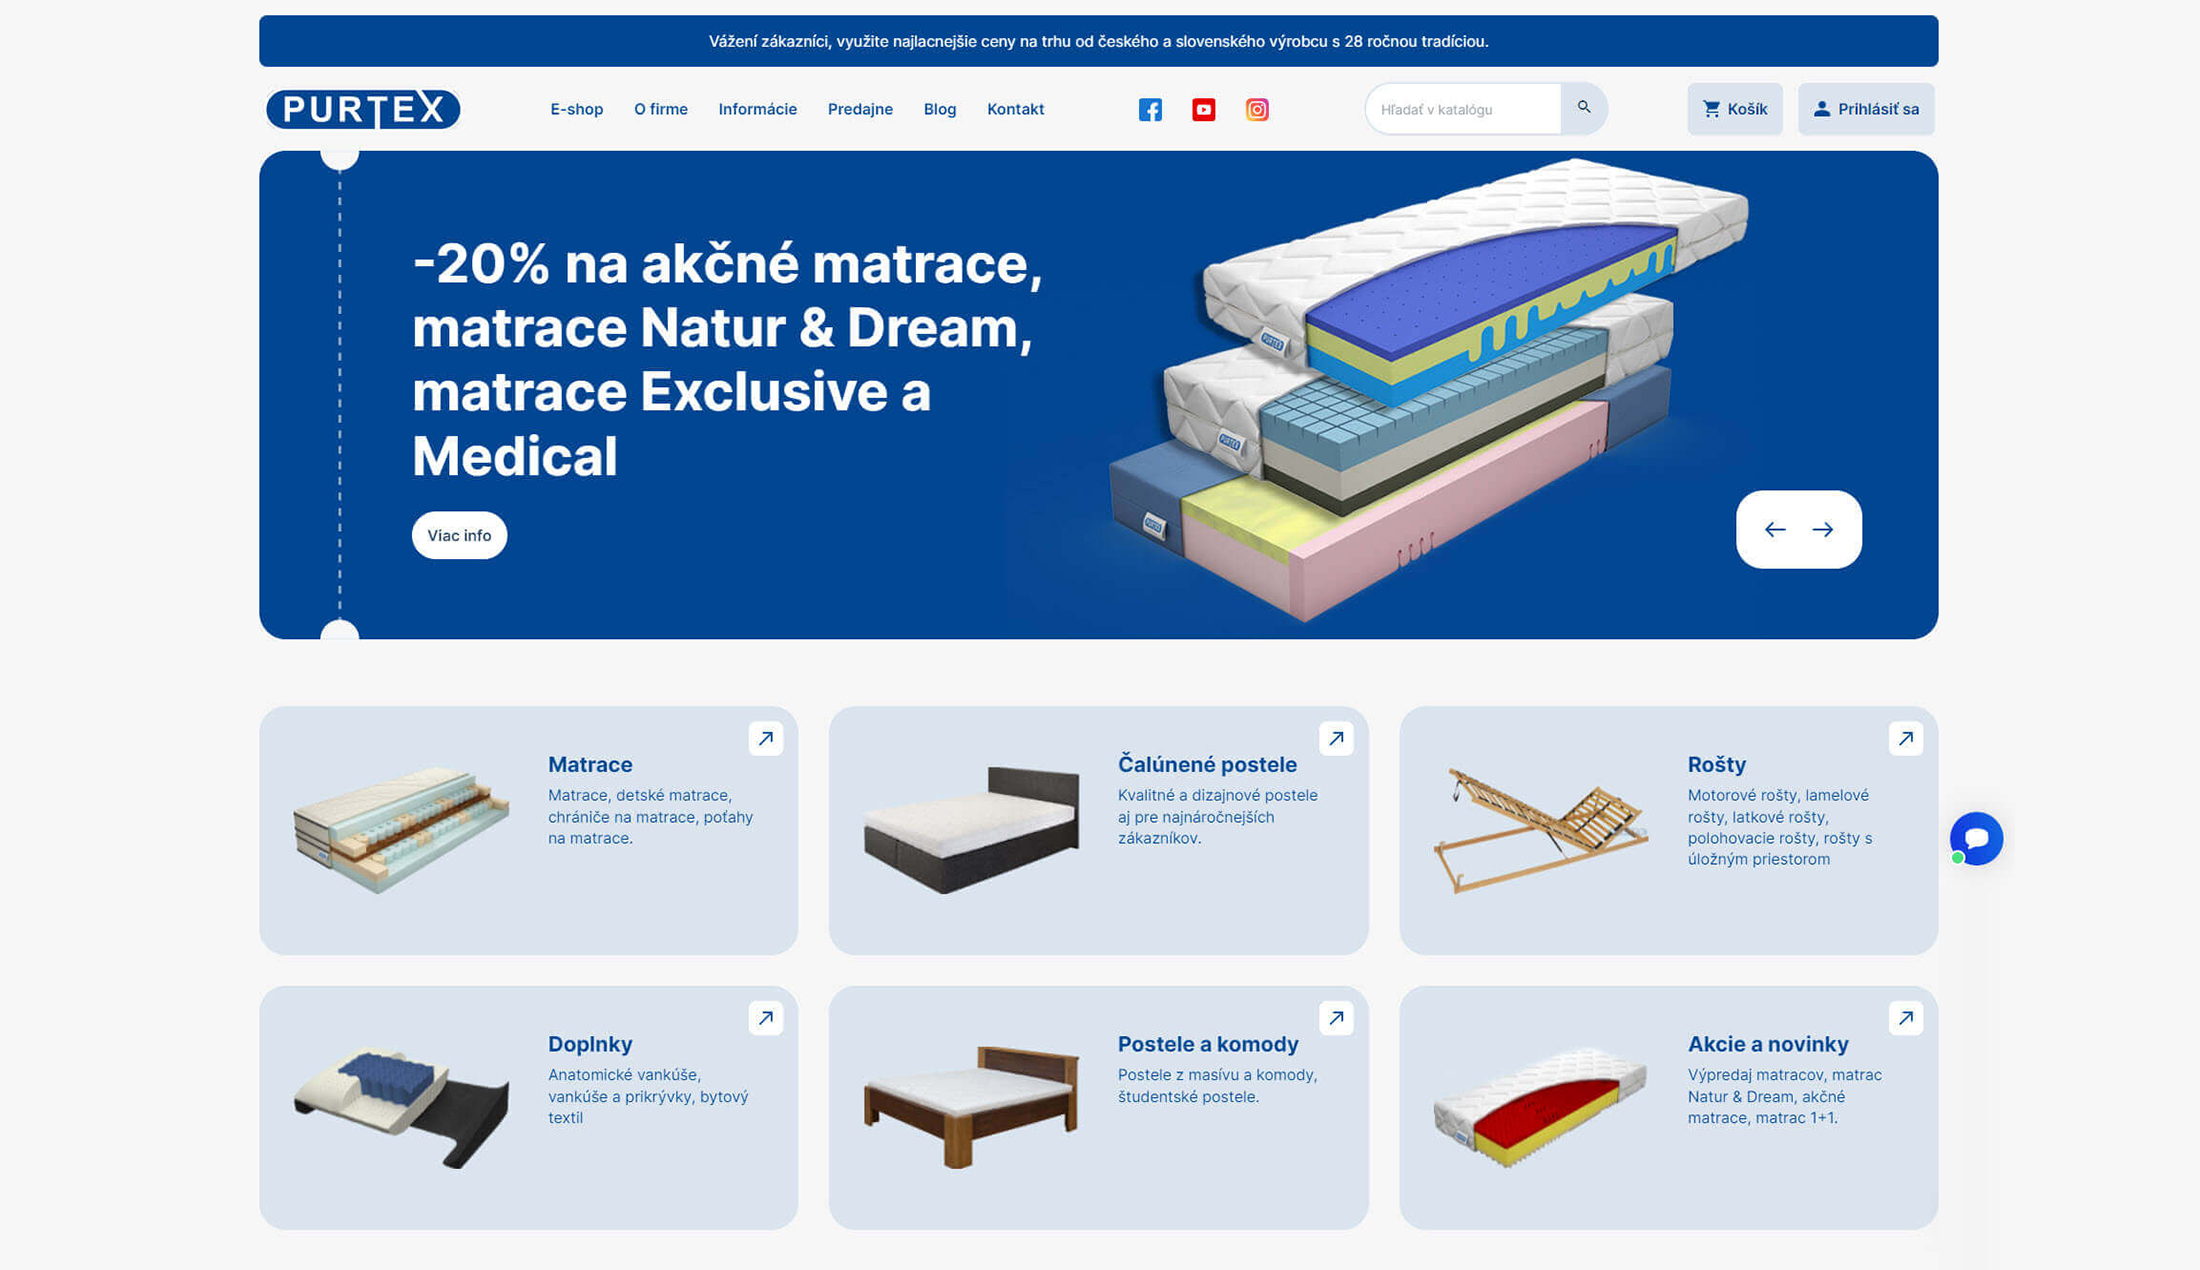Open the Purtex YouTube channel icon
Image resolution: width=2200 pixels, height=1270 pixels.
[x=1203, y=110]
